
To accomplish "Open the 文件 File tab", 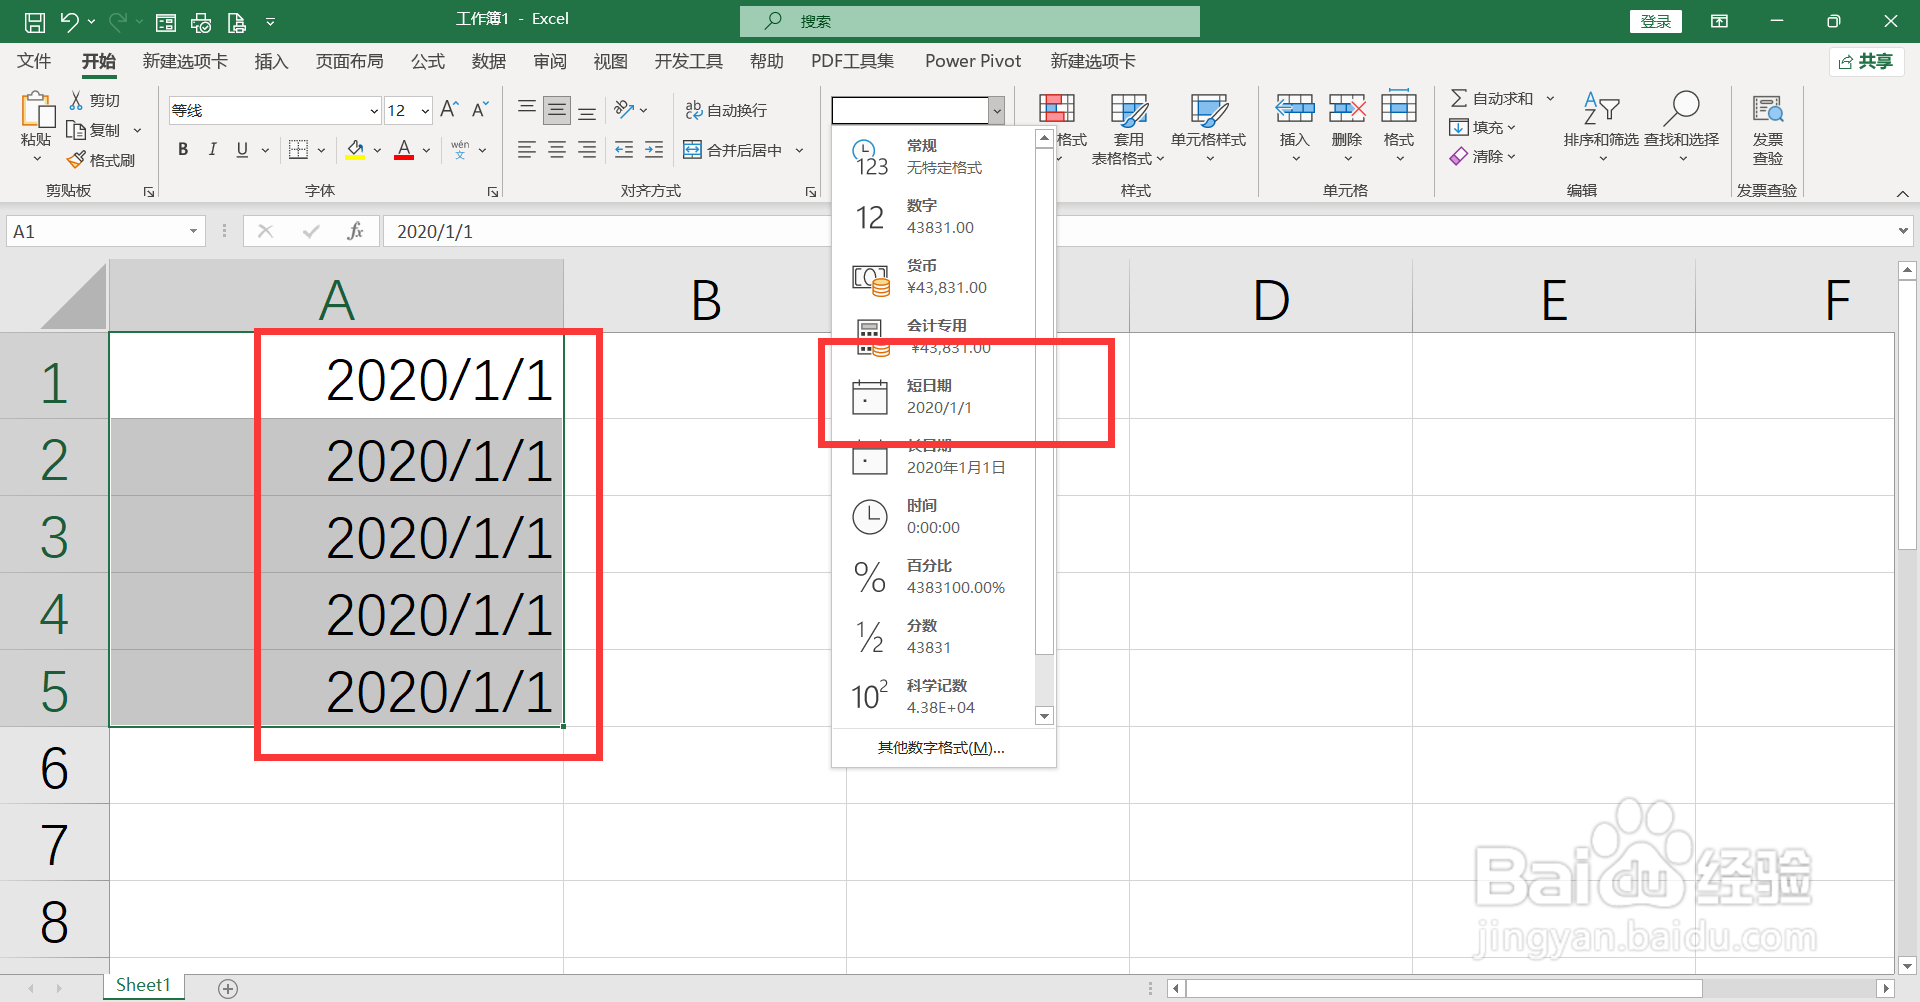I will point(34,61).
